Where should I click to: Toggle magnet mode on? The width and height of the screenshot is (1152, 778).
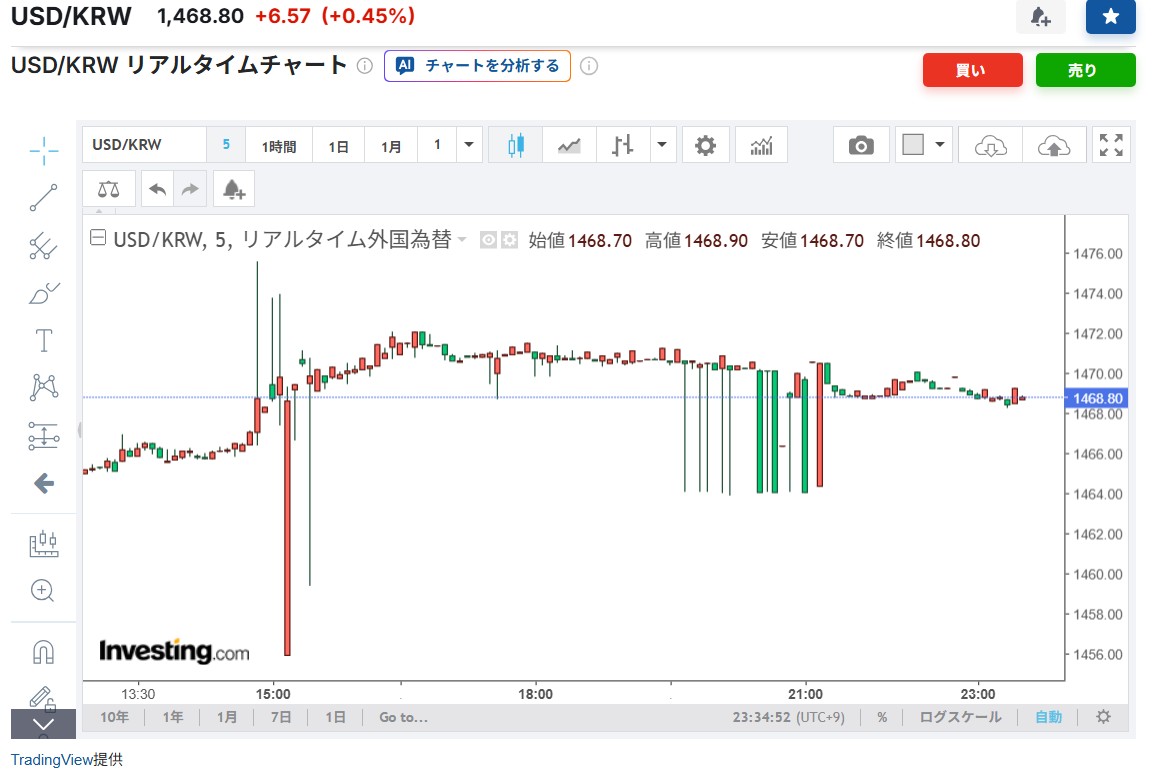tap(43, 652)
